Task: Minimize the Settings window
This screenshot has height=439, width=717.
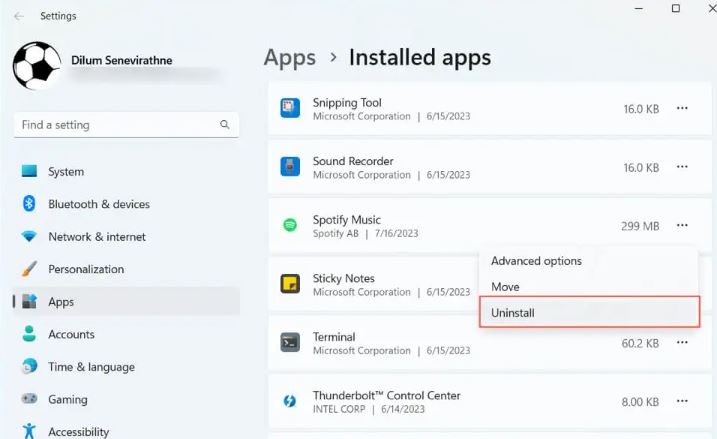Action: (639, 9)
